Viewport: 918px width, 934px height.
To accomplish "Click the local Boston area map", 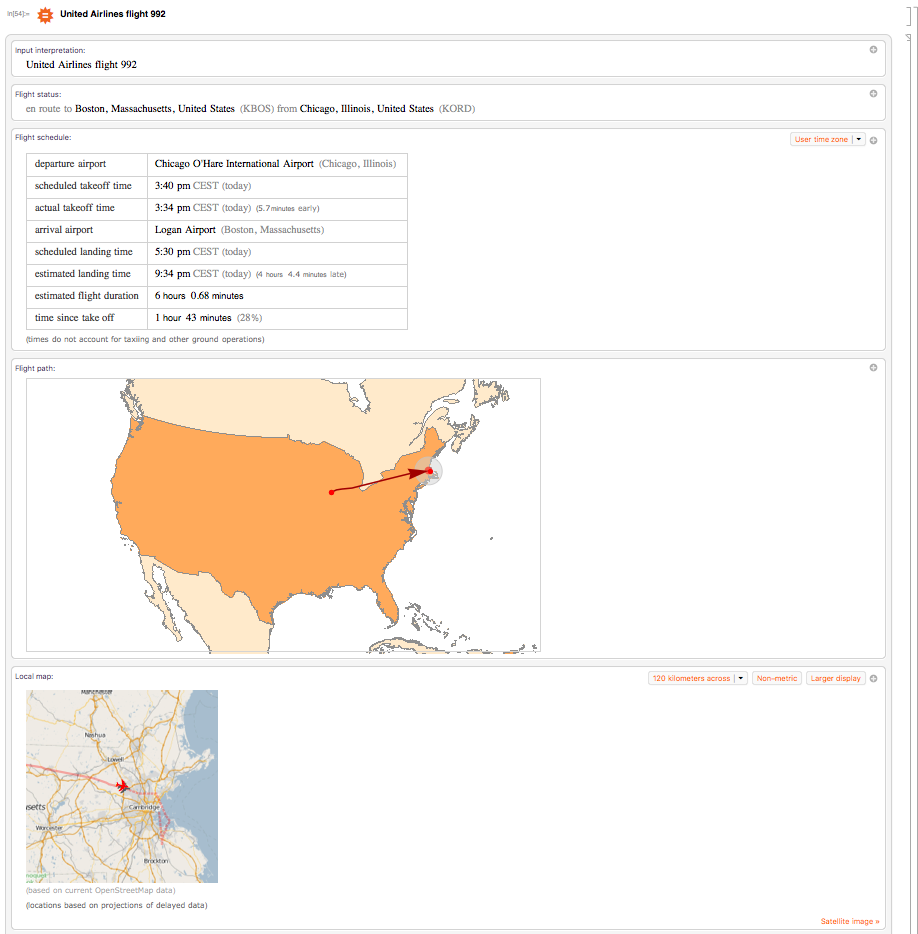I will pyautogui.click(x=122, y=786).
